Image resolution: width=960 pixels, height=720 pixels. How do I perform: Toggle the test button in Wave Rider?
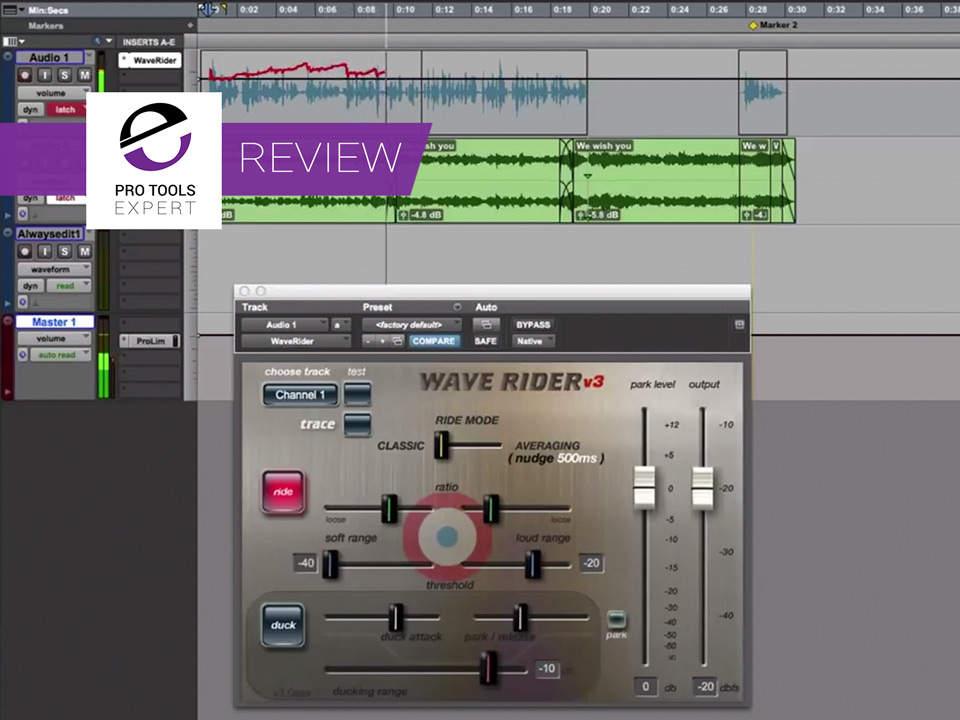(358, 394)
